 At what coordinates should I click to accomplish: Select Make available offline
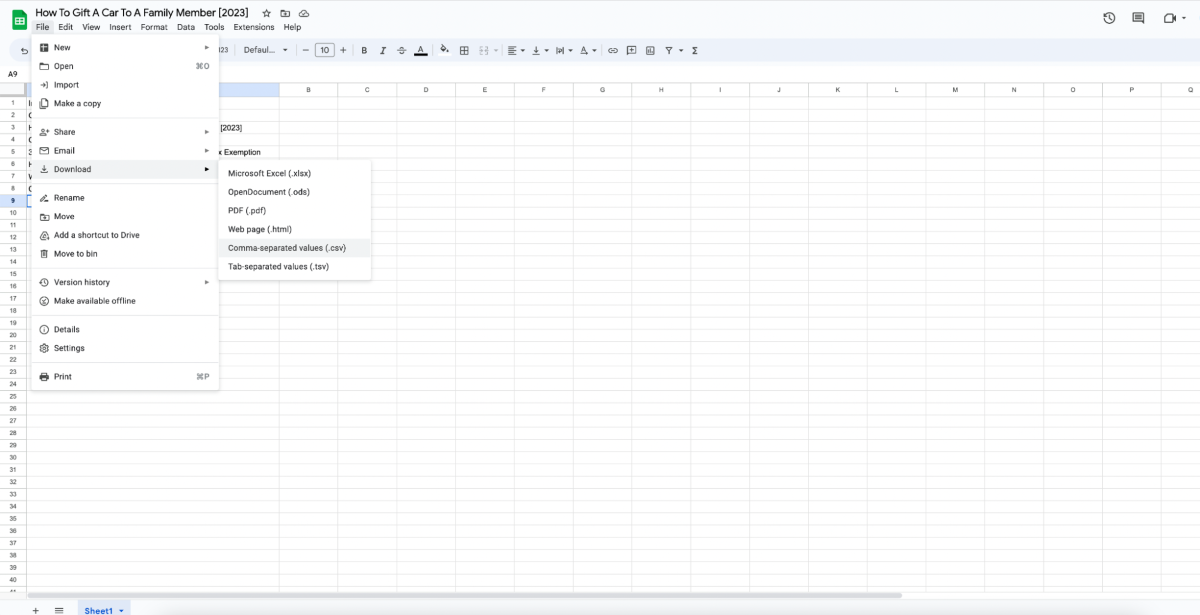(125, 301)
